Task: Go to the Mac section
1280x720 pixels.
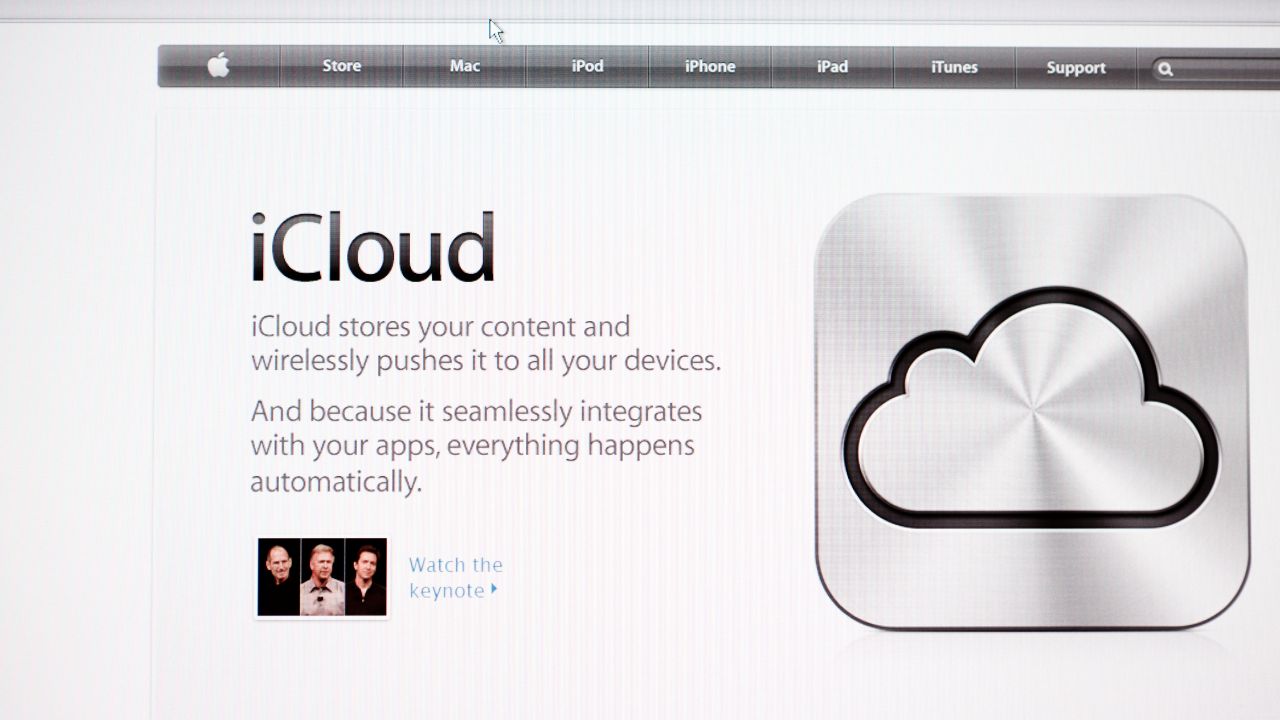Action: click(464, 66)
